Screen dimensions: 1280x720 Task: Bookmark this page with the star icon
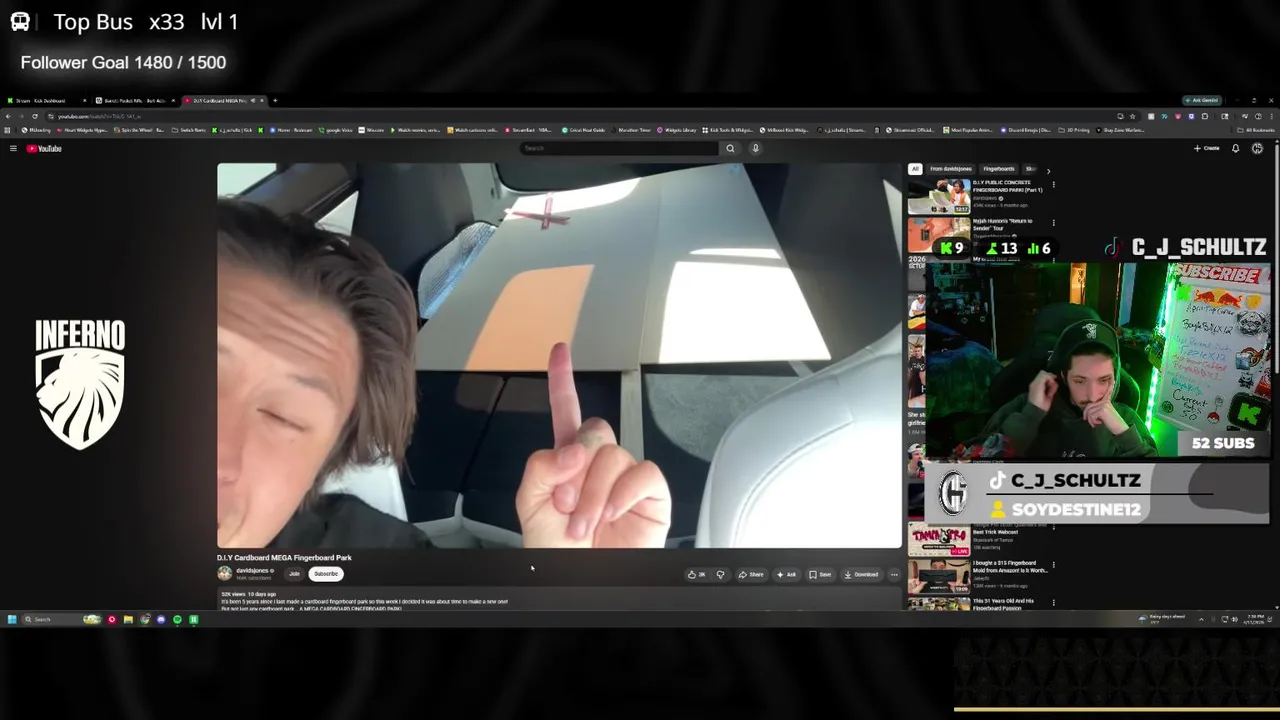pyautogui.click(x=1132, y=116)
